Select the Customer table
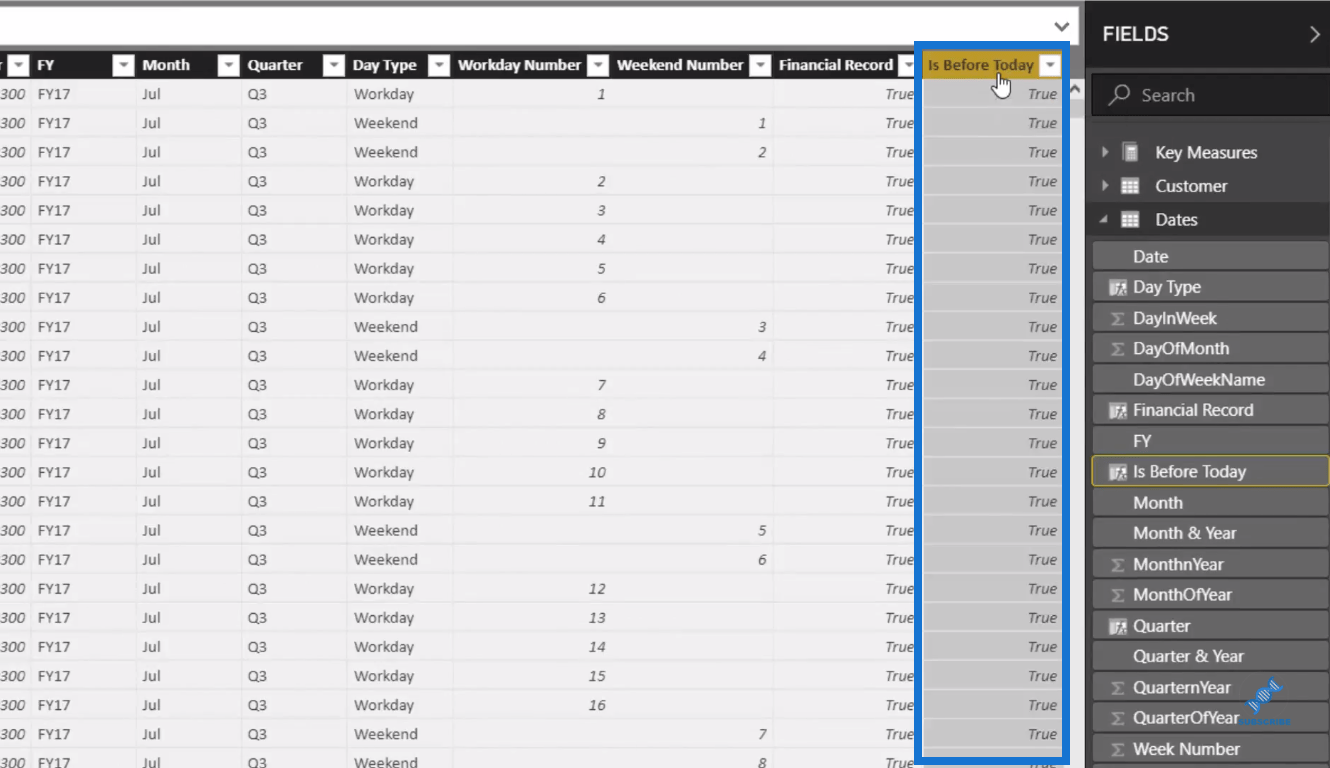The height and width of the screenshot is (768, 1330). pyautogui.click(x=1191, y=186)
